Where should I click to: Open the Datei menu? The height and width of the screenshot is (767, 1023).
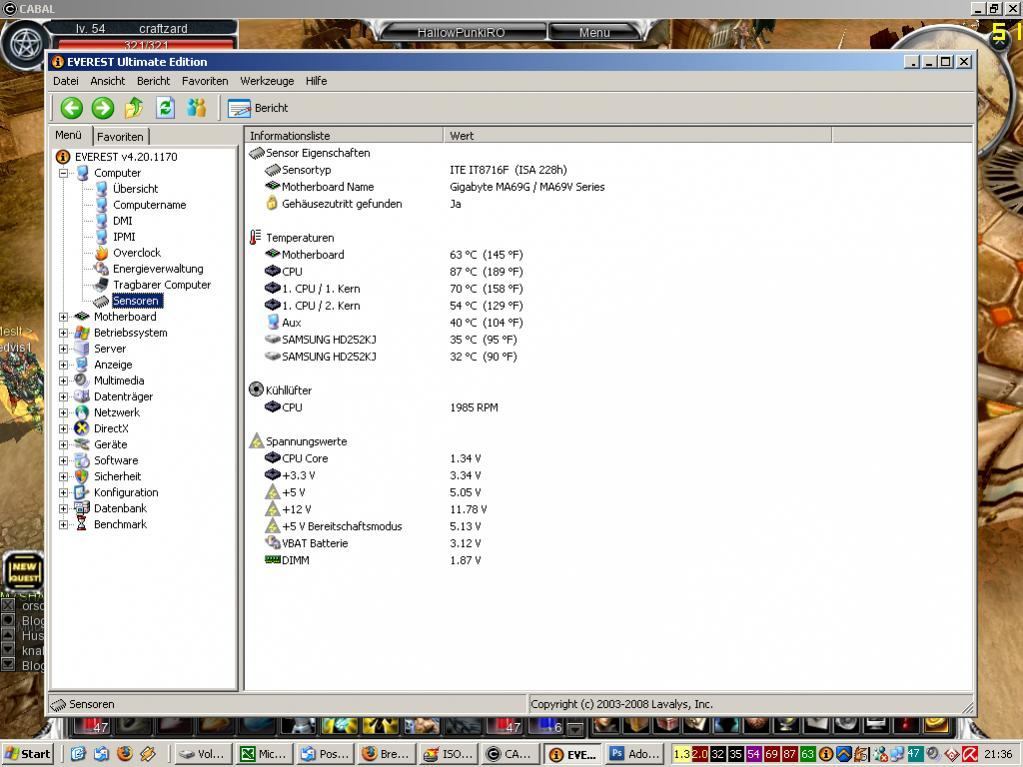pos(65,81)
